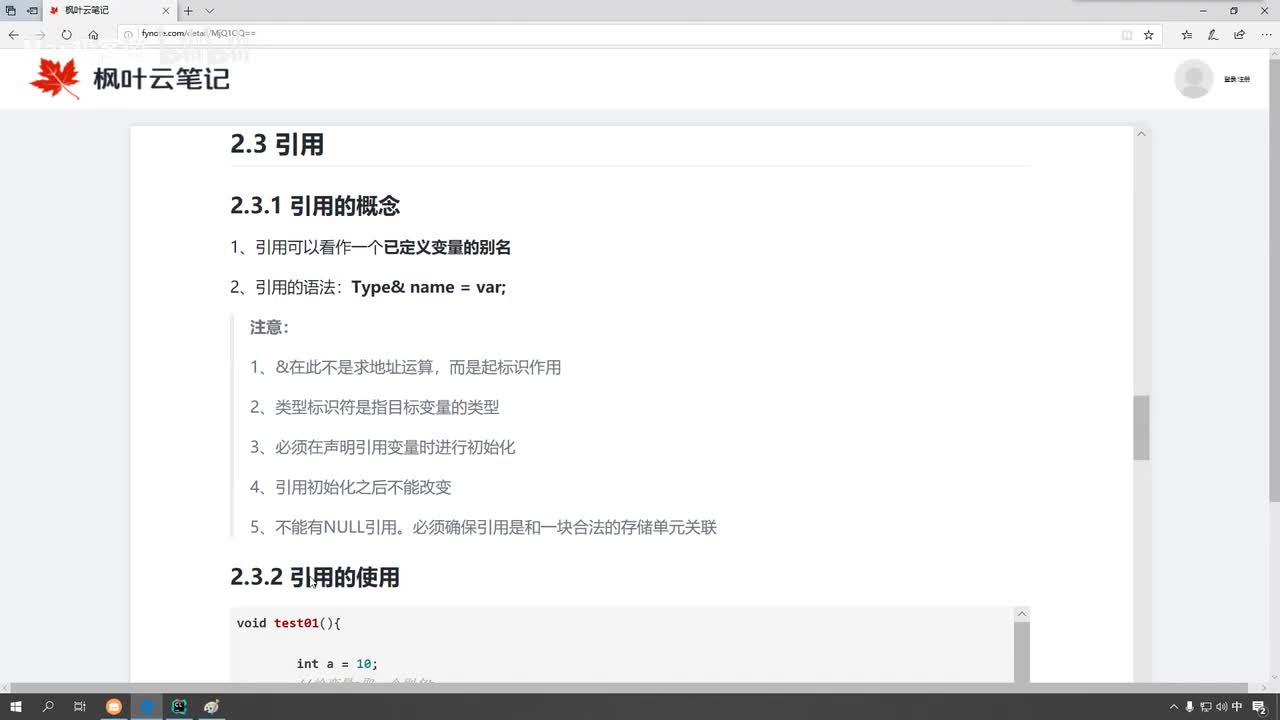Share this page with share icon
The width and height of the screenshot is (1280, 720).
pyautogui.click(x=1240, y=34)
